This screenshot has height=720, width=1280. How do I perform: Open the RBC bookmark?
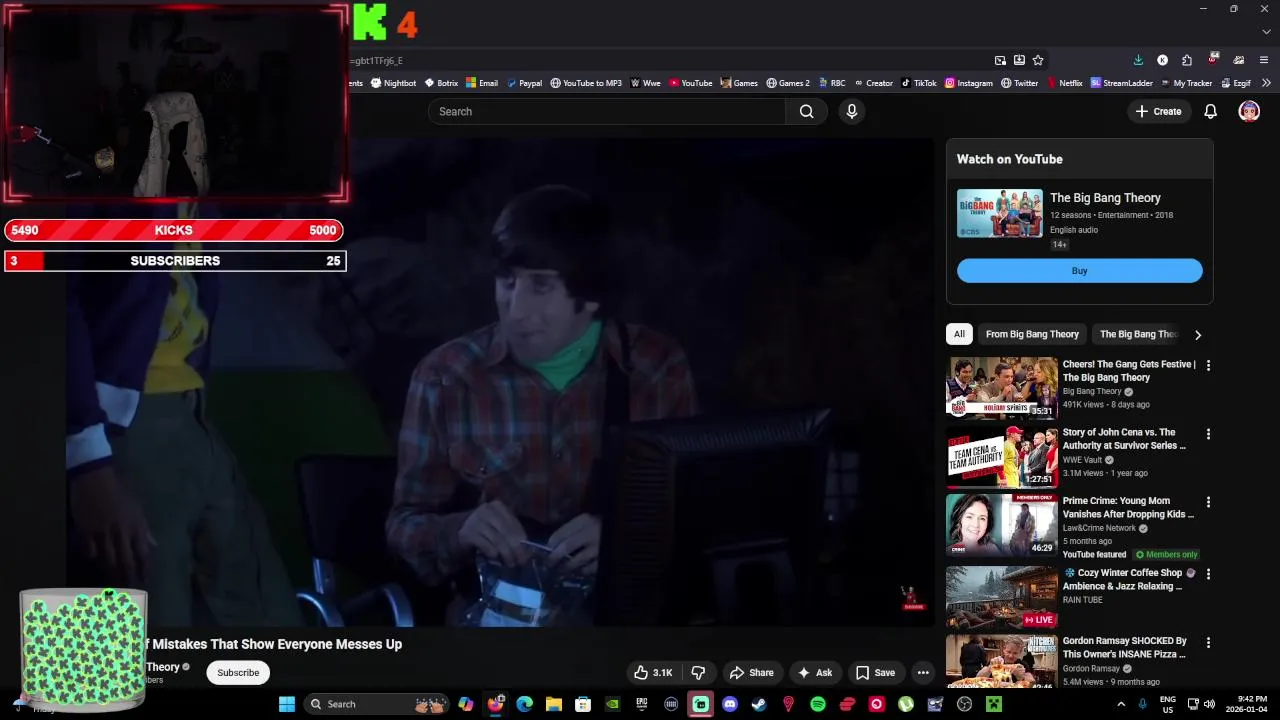pos(831,83)
